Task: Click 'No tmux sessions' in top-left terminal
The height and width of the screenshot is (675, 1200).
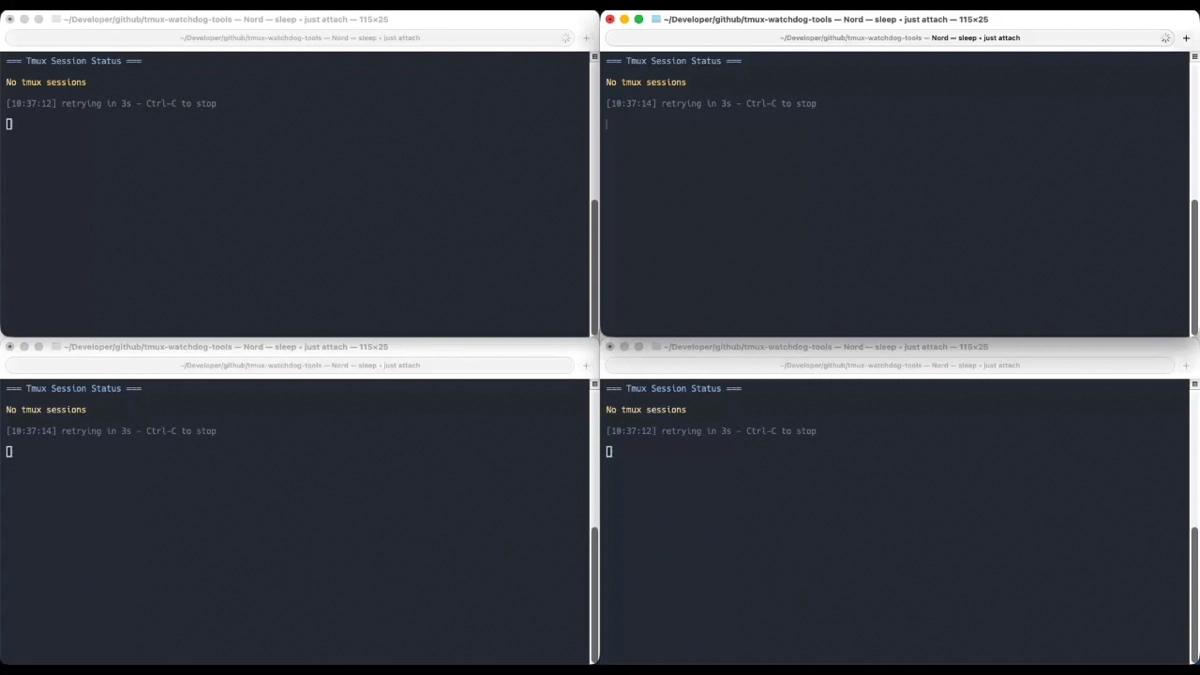Action: (46, 82)
